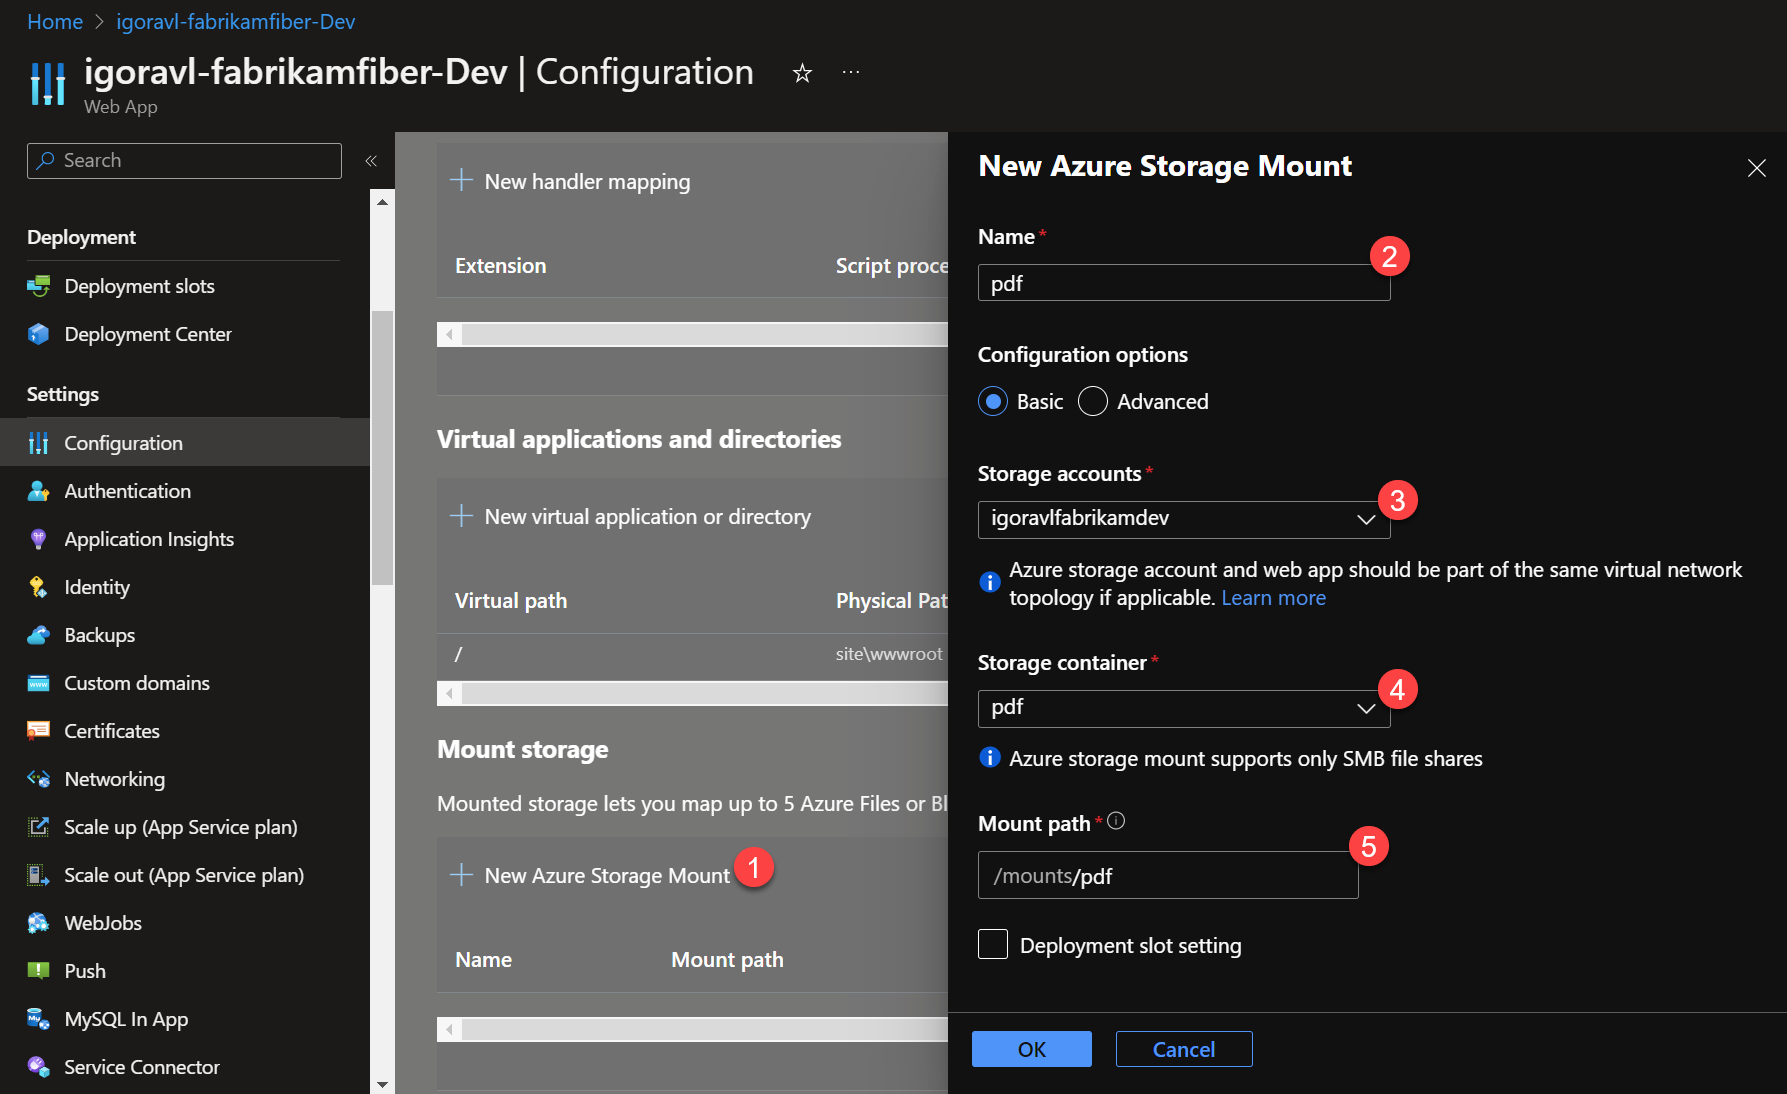Click the Identity key icon
The width and height of the screenshot is (1787, 1094).
[x=39, y=587]
